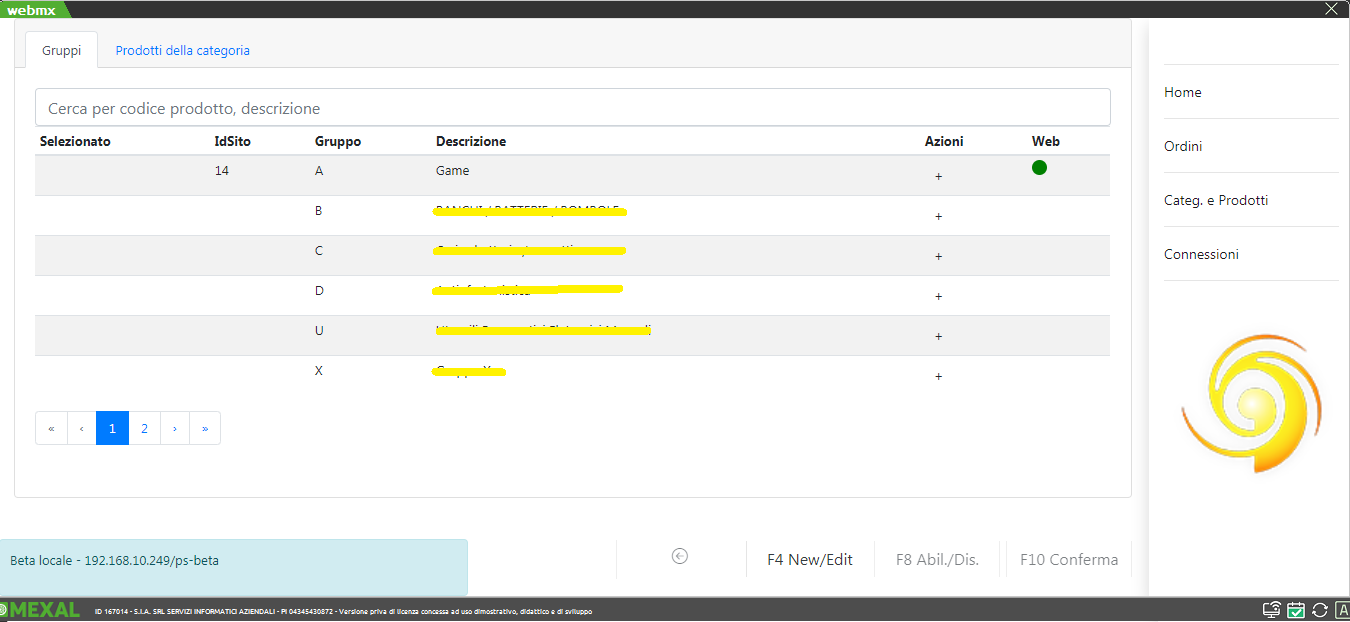Image resolution: width=1350 pixels, height=622 pixels.
Task: Expand group X row with plus sign
Action: [938, 377]
